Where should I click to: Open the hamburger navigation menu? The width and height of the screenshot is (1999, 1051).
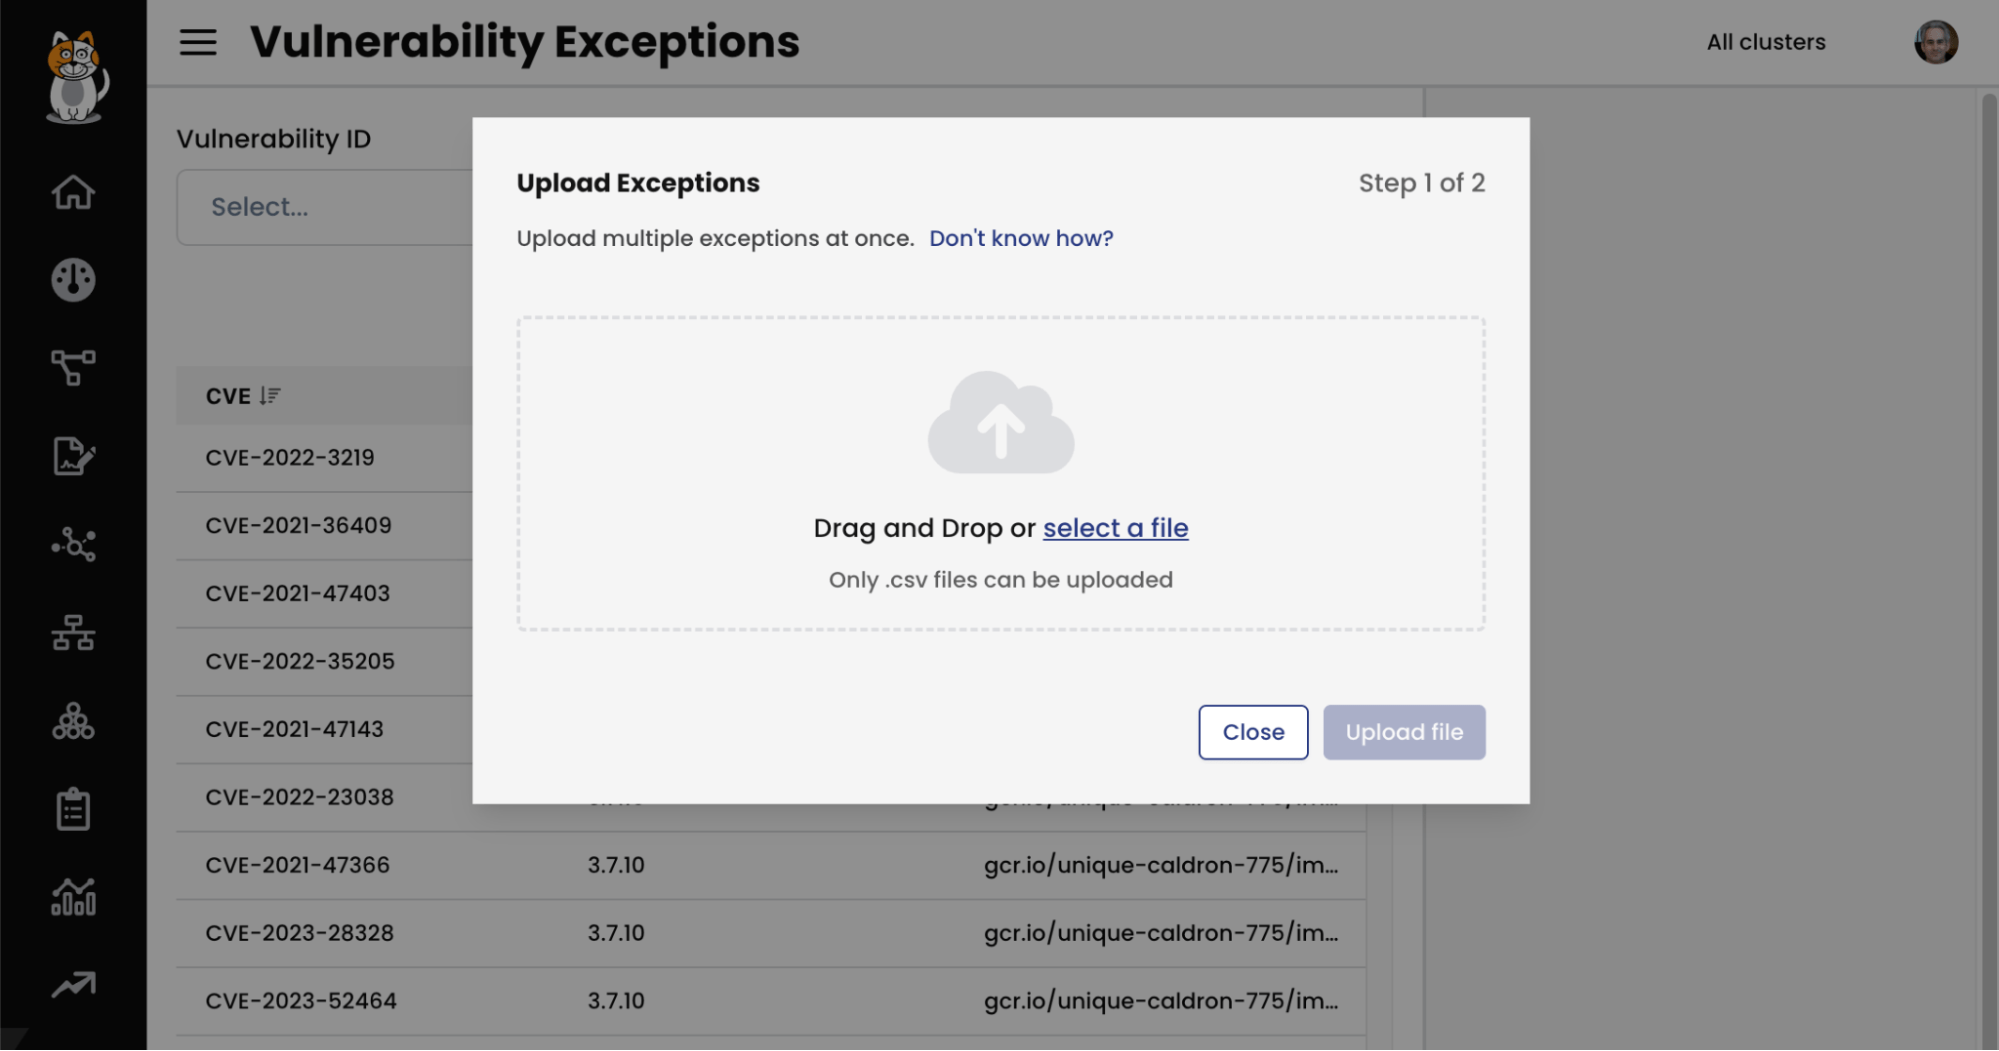pyautogui.click(x=198, y=42)
